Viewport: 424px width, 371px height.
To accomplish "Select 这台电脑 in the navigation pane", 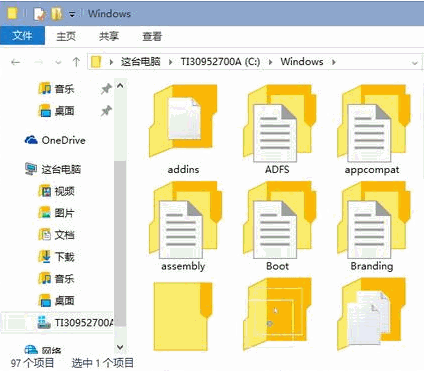I will point(53,169).
